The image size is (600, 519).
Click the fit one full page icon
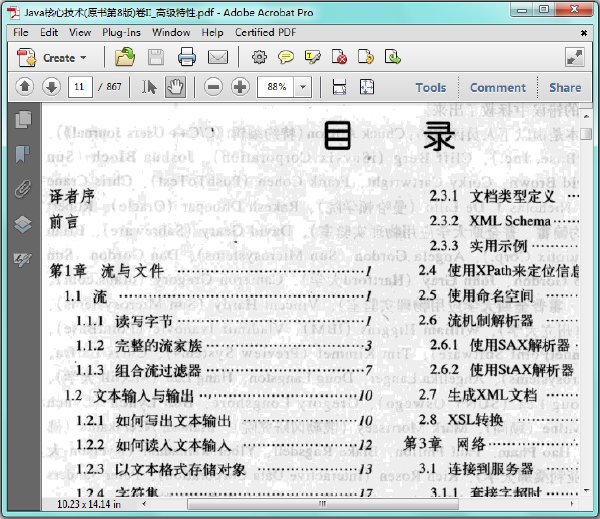coord(367,87)
